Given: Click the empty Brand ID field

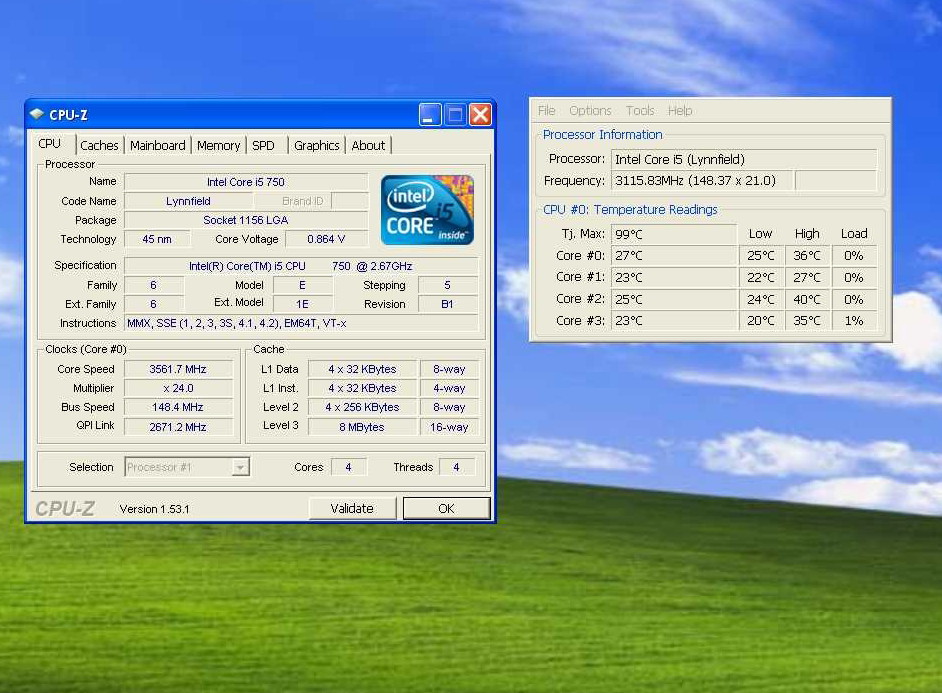Looking at the screenshot, I should click(350, 201).
